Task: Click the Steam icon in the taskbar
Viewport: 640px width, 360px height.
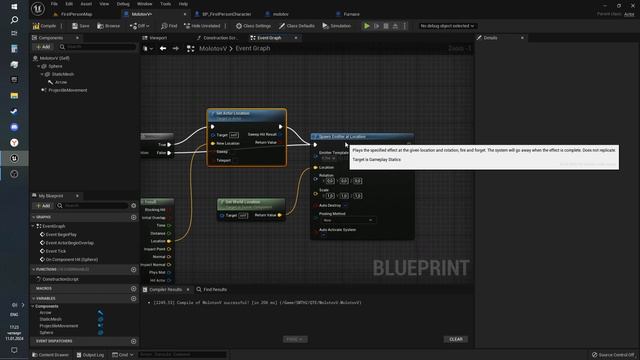Action: point(14,111)
